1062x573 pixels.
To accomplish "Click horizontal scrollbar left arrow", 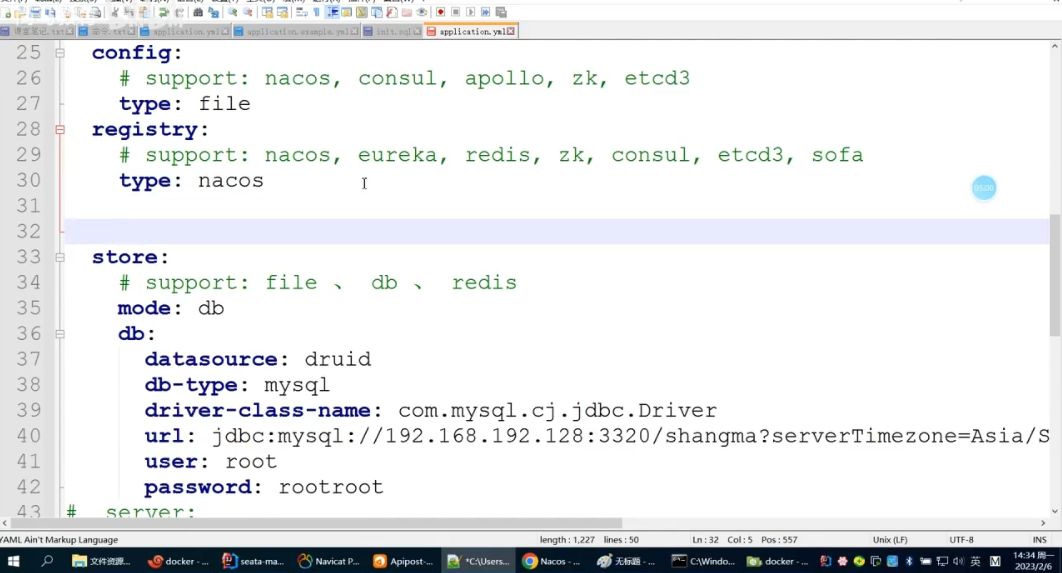I will pos(5,523).
